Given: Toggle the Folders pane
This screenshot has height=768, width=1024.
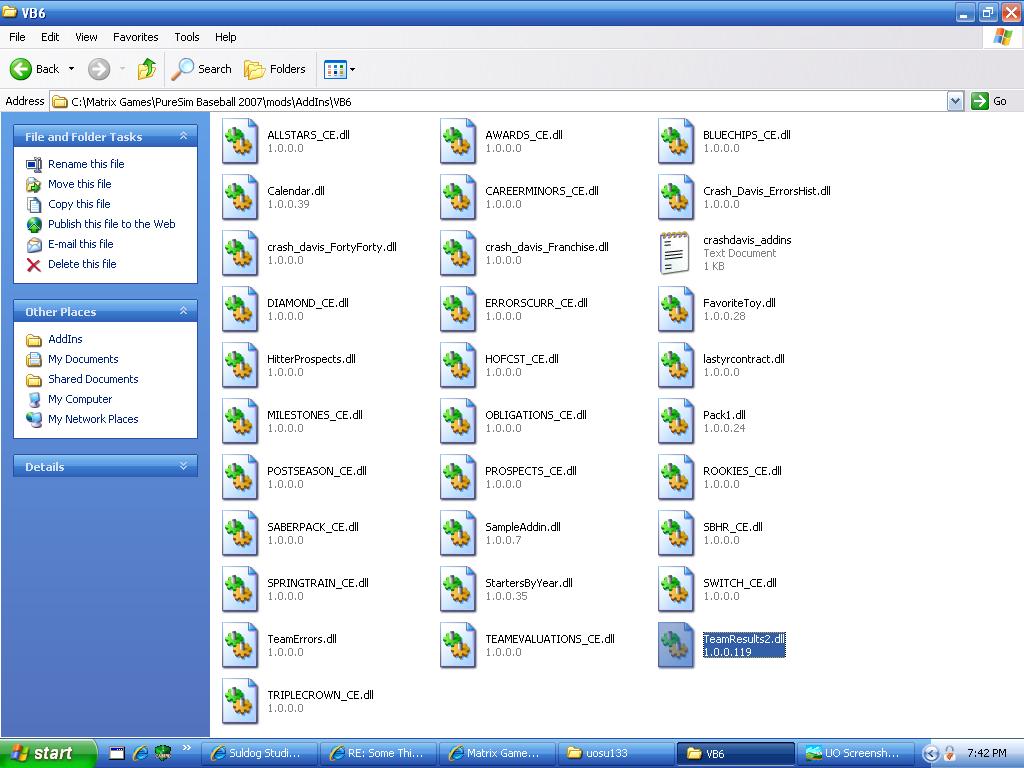Looking at the screenshot, I should click(x=275, y=69).
